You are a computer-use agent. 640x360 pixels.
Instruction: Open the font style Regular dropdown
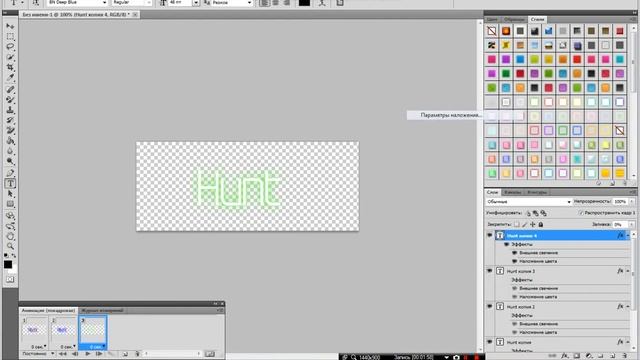point(149,3)
